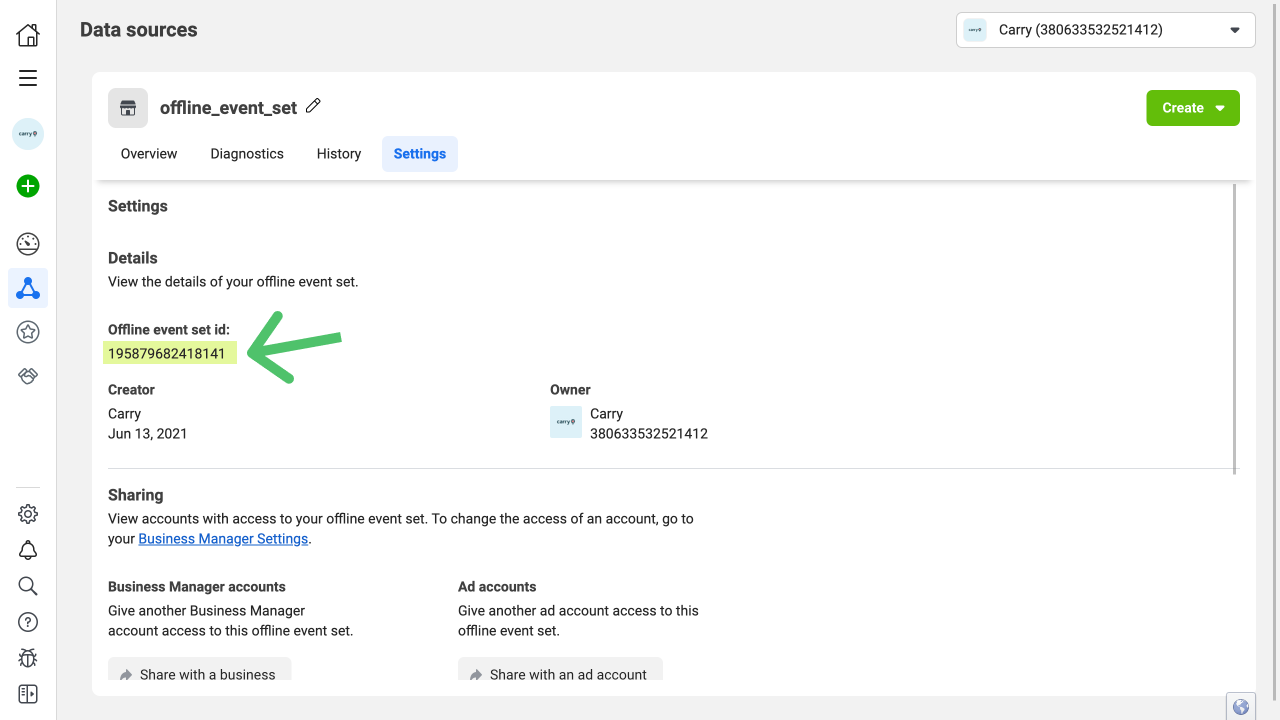Switch to the Diagnostics tab
Viewport: 1280px width, 720px height.
(247, 154)
